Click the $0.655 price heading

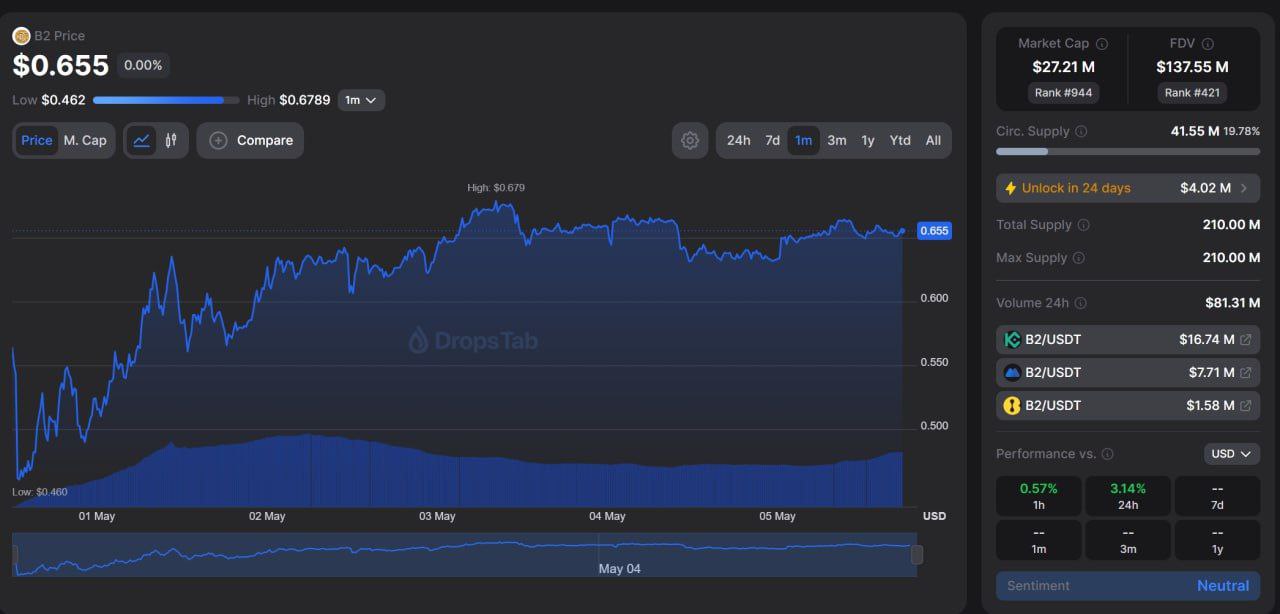point(61,66)
